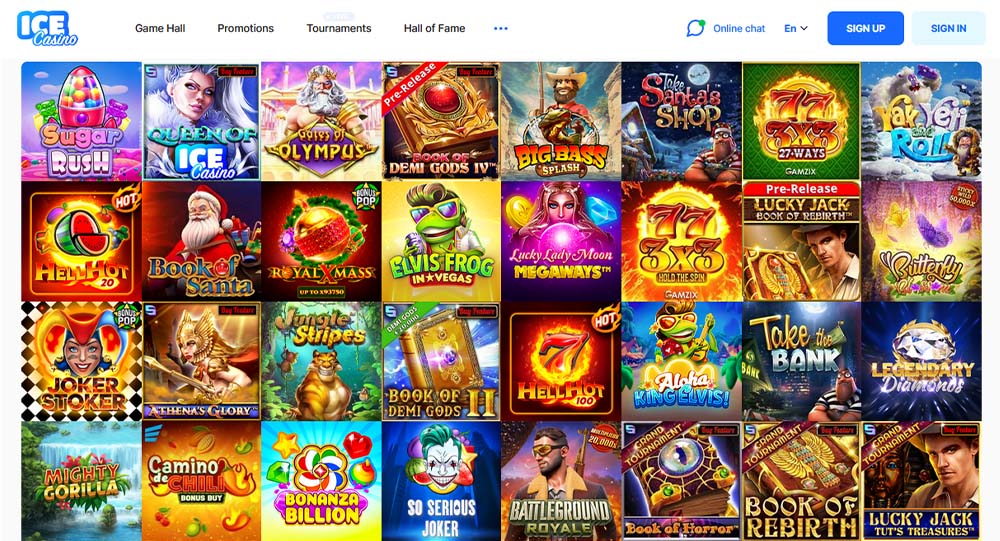Open the Gates of Olympus game
This screenshot has height=541, width=1000.
coord(321,121)
